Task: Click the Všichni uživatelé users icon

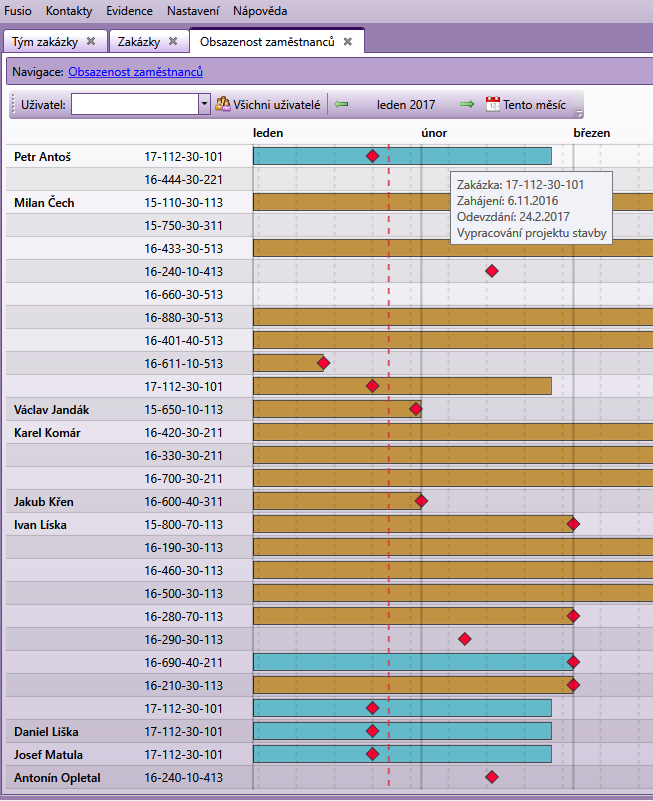Action: click(223, 104)
